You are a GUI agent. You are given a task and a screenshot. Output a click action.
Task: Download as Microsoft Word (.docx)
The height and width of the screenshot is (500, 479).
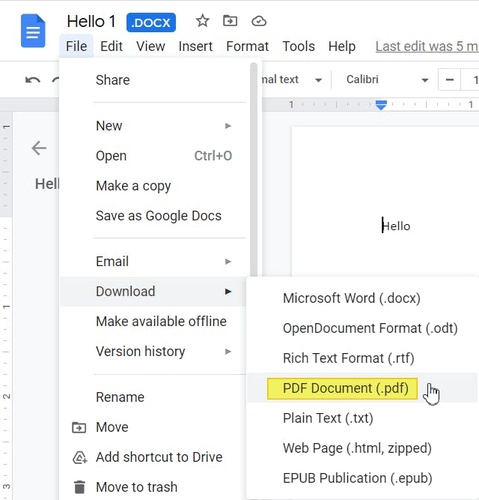(x=362, y=298)
